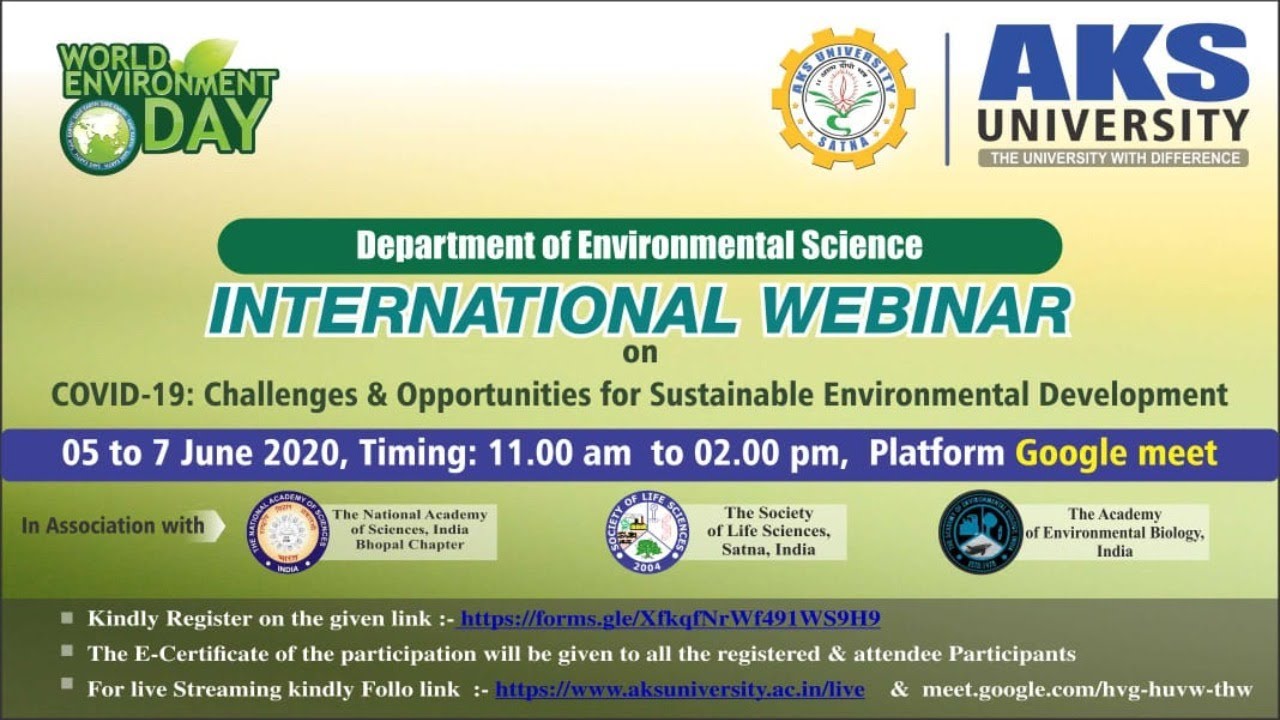Open the forms.gle registration link
Image resolution: width=1280 pixels, height=720 pixels.
pos(670,619)
